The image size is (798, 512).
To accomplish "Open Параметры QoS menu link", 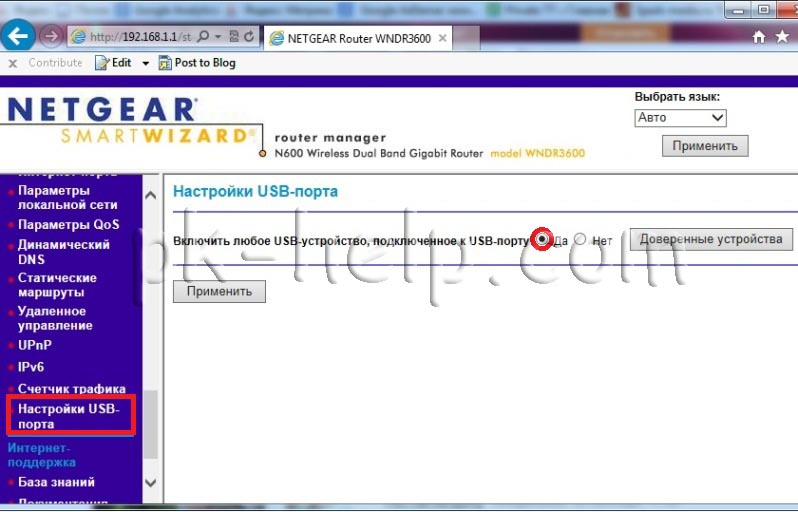I will pos(69,224).
